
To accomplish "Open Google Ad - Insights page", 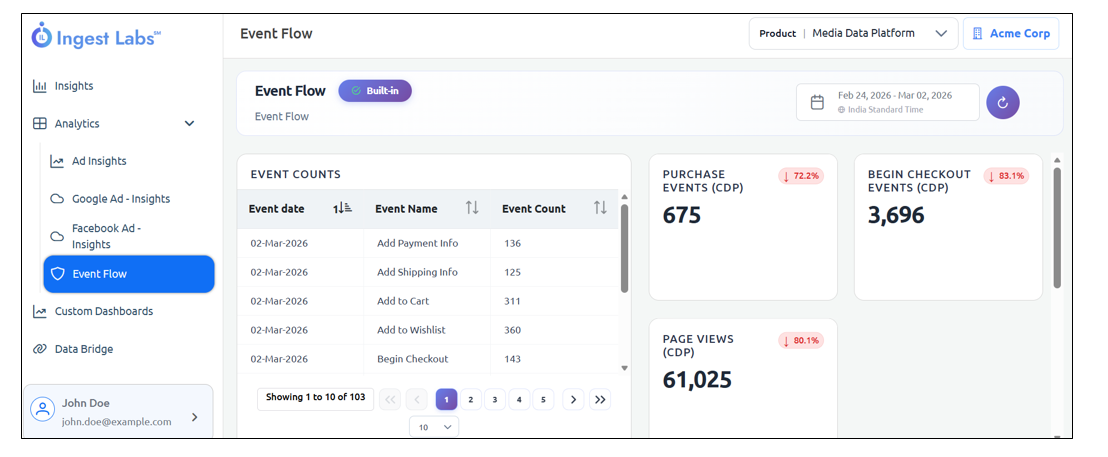I will pyautogui.click(x=120, y=199).
